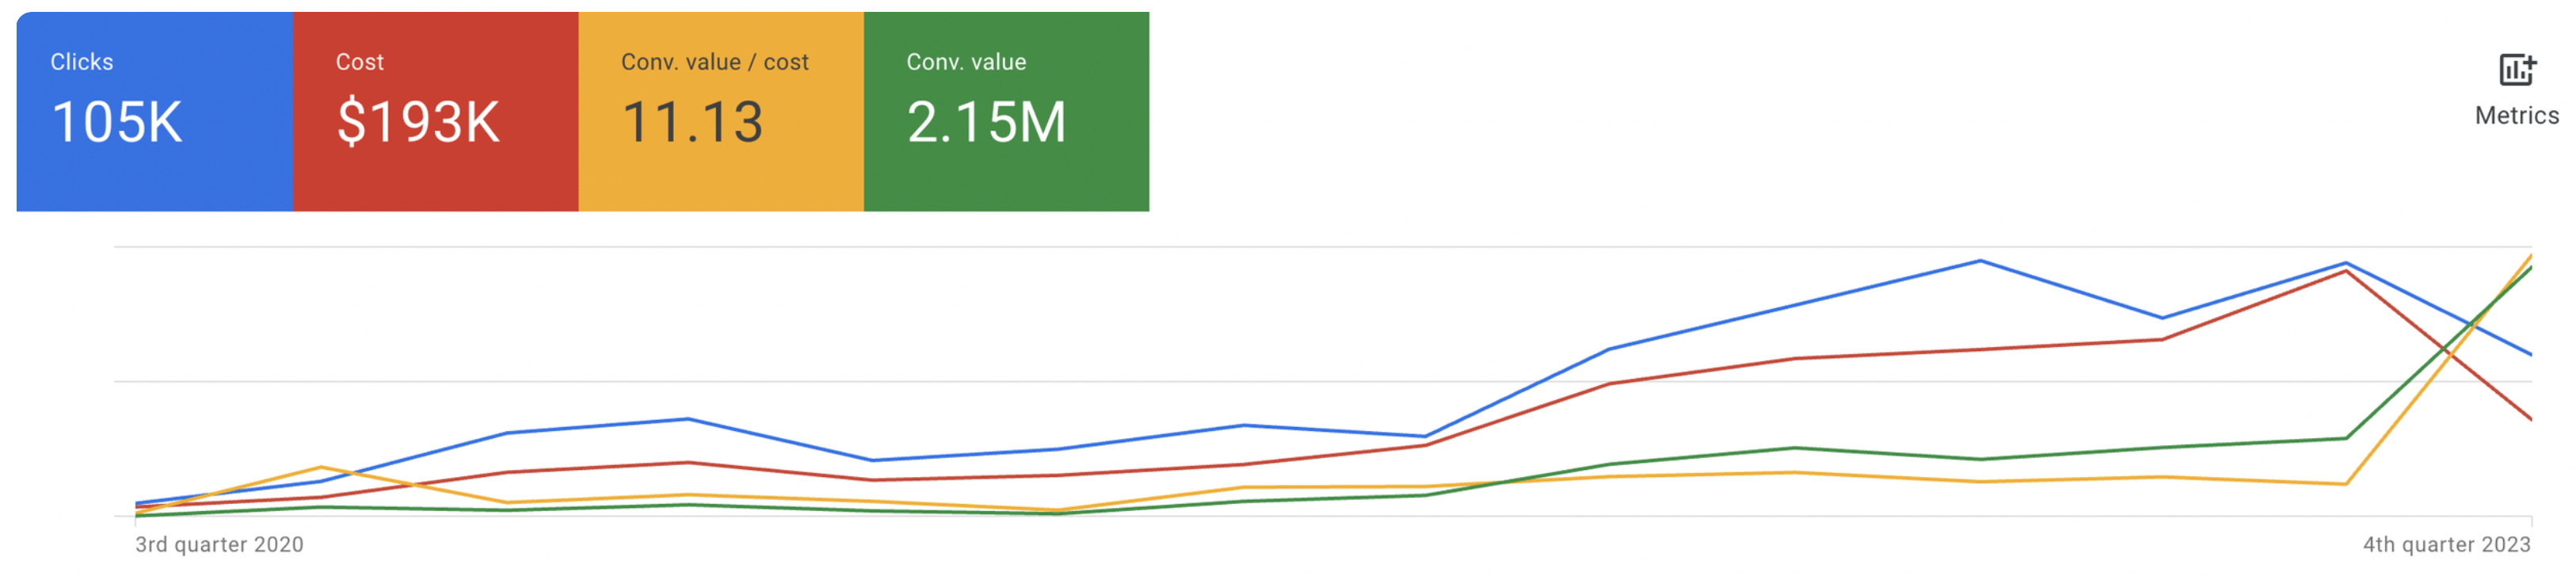
Task: Click the 11.13 ratio value
Action: pyautogui.click(x=693, y=123)
